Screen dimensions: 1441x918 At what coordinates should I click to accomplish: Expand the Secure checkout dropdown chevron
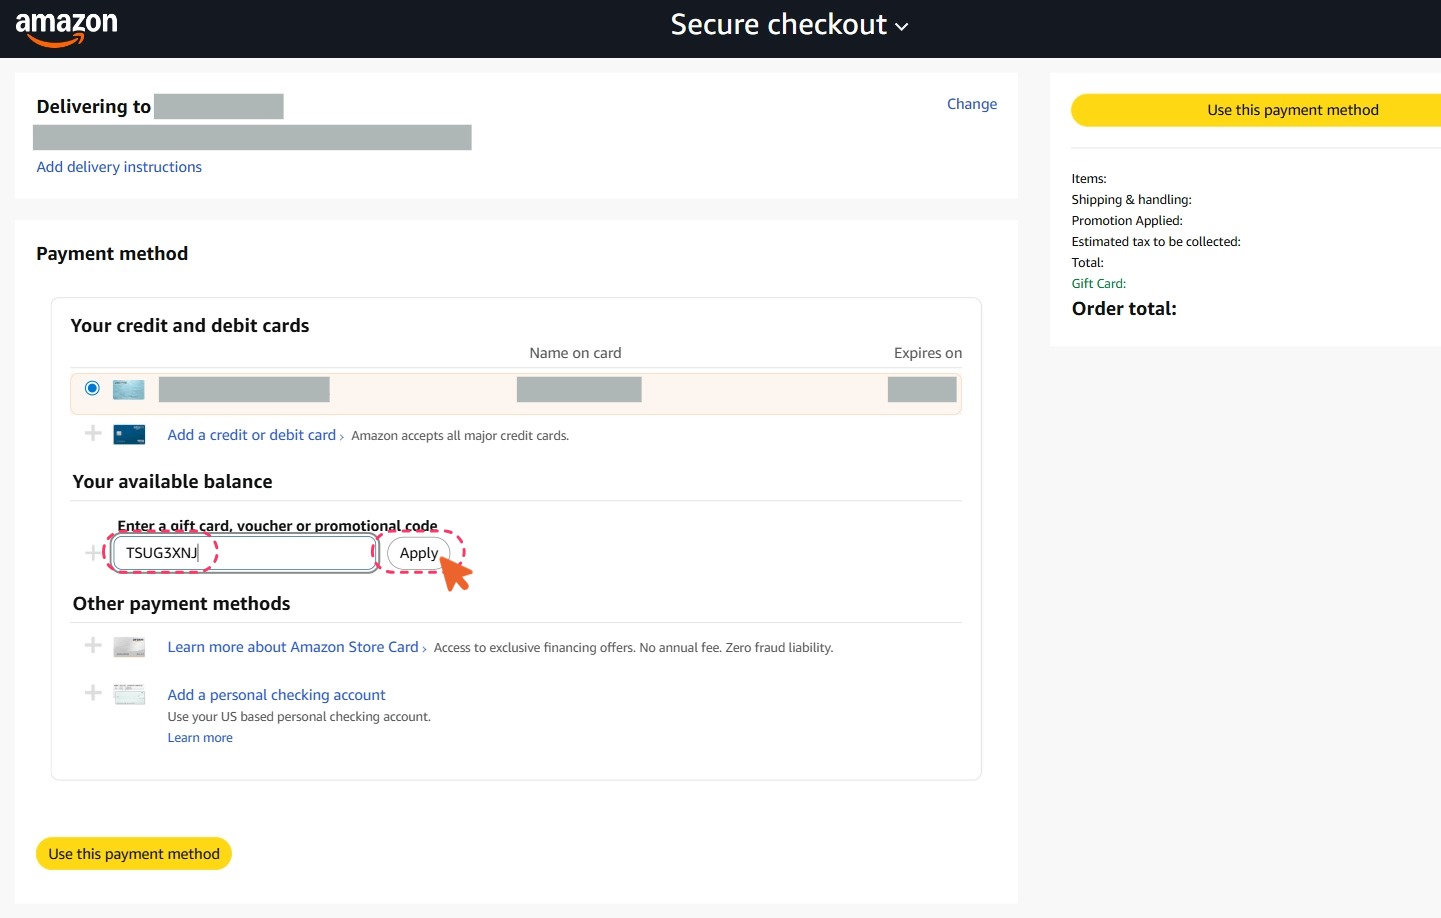coord(902,27)
